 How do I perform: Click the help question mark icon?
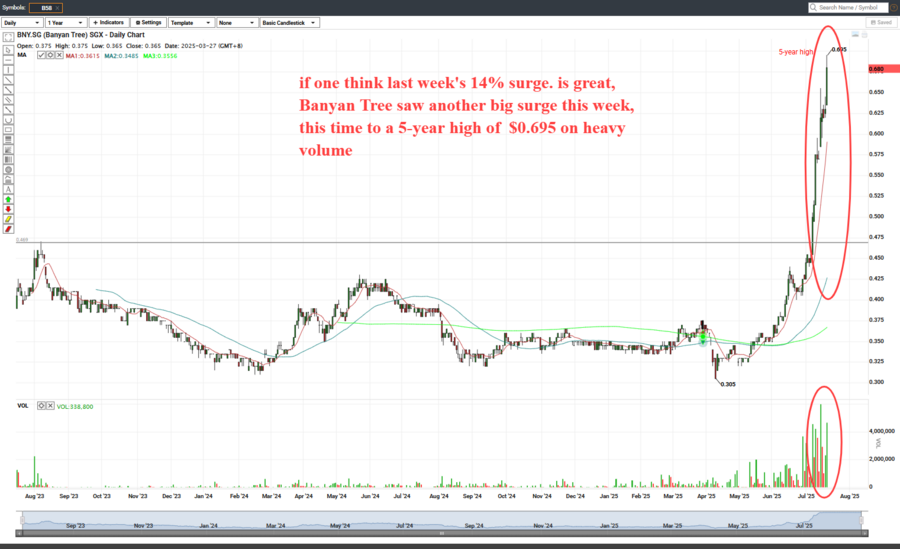(x=896, y=7)
